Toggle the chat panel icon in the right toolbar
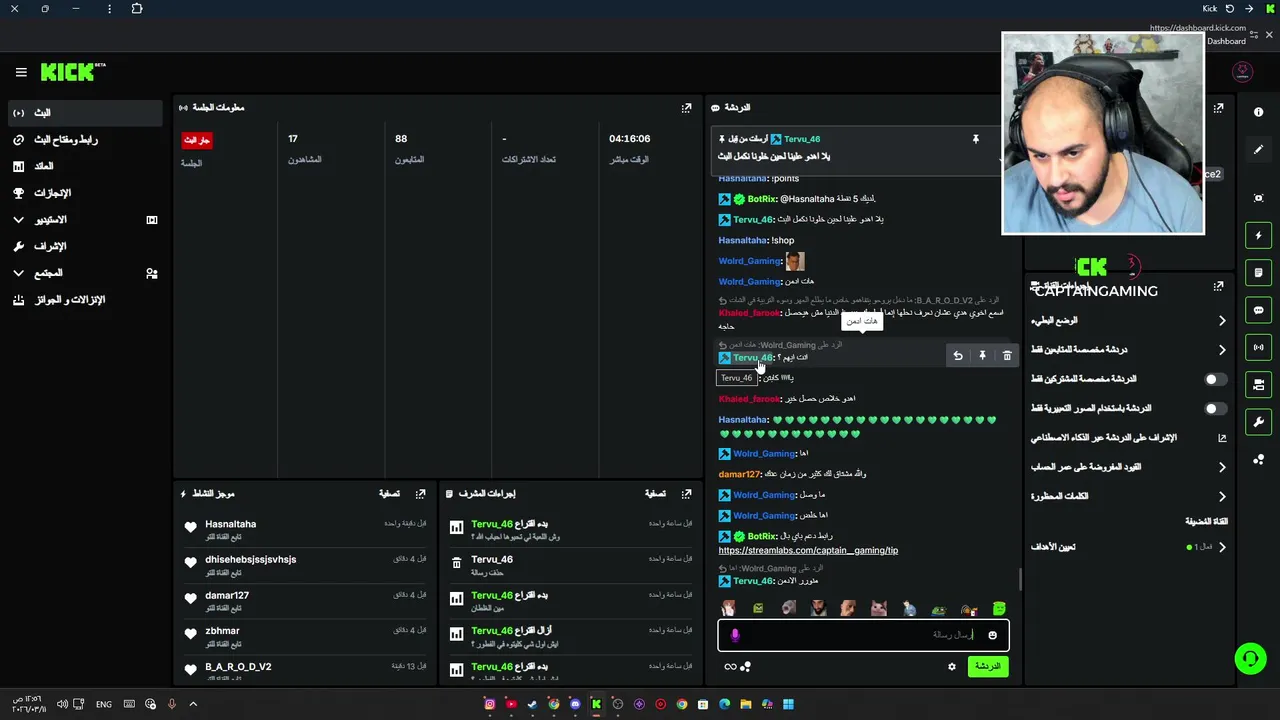The image size is (1280, 720). tap(1259, 310)
